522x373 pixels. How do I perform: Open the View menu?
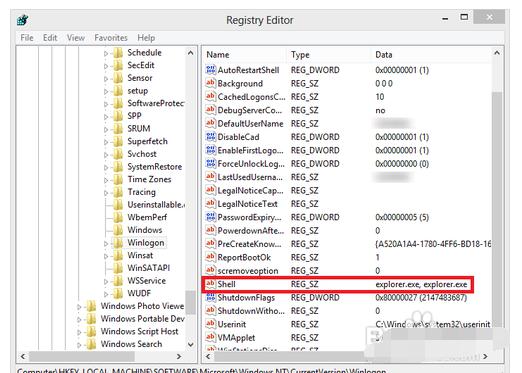pyautogui.click(x=76, y=38)
